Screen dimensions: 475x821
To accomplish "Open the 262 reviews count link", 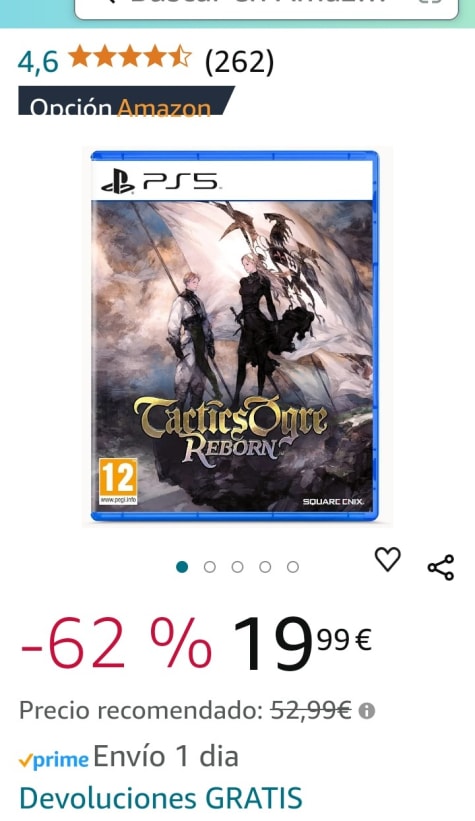I will pos(239,62).
